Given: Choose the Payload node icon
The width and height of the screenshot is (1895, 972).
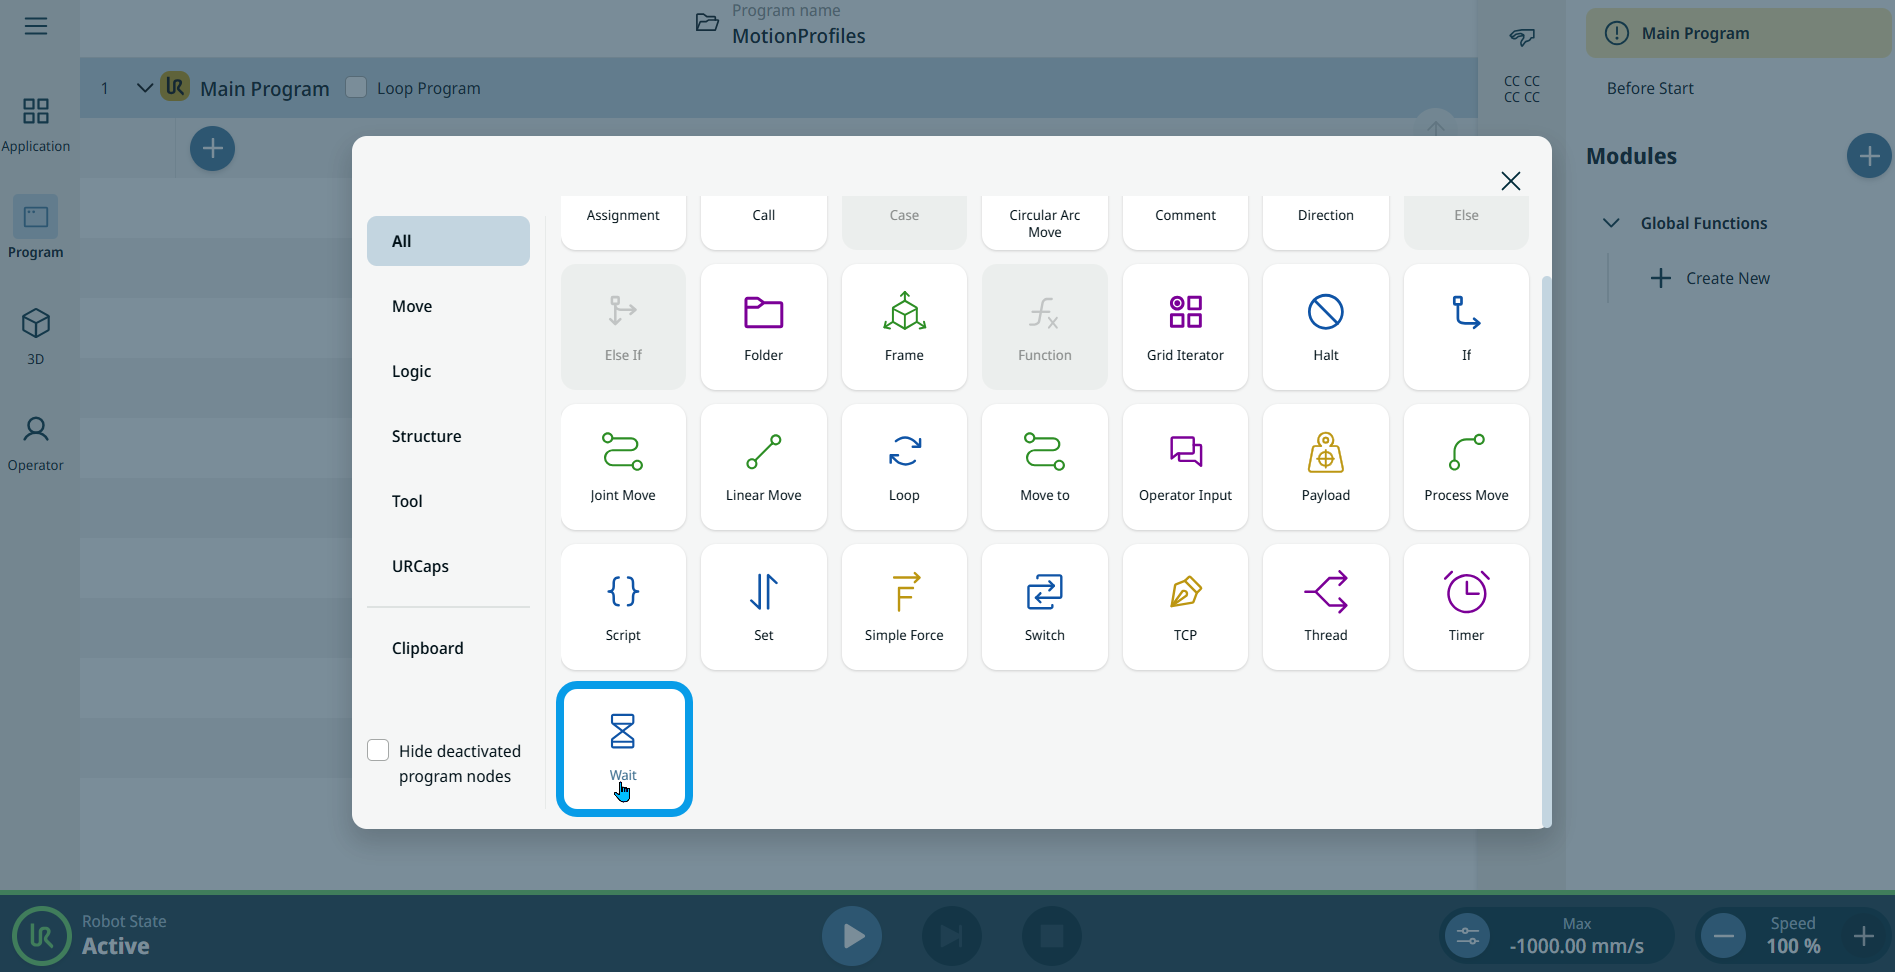Looking at the screenshot, I should (x=1325, y=467).
